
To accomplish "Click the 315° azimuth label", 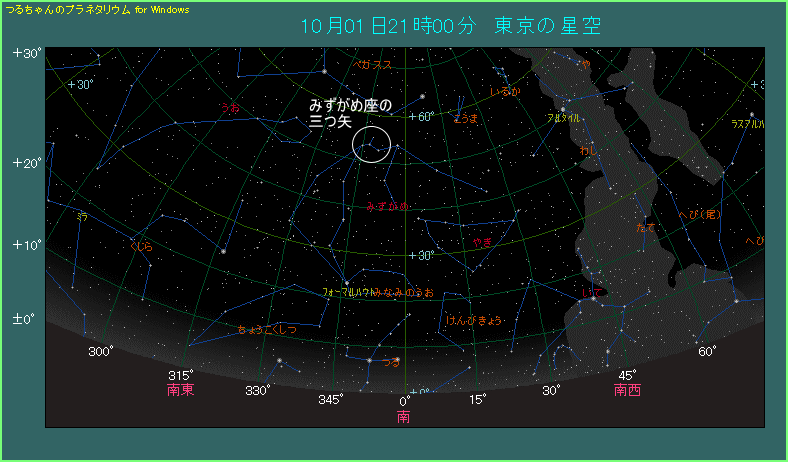I will click(x=181, y=375).
